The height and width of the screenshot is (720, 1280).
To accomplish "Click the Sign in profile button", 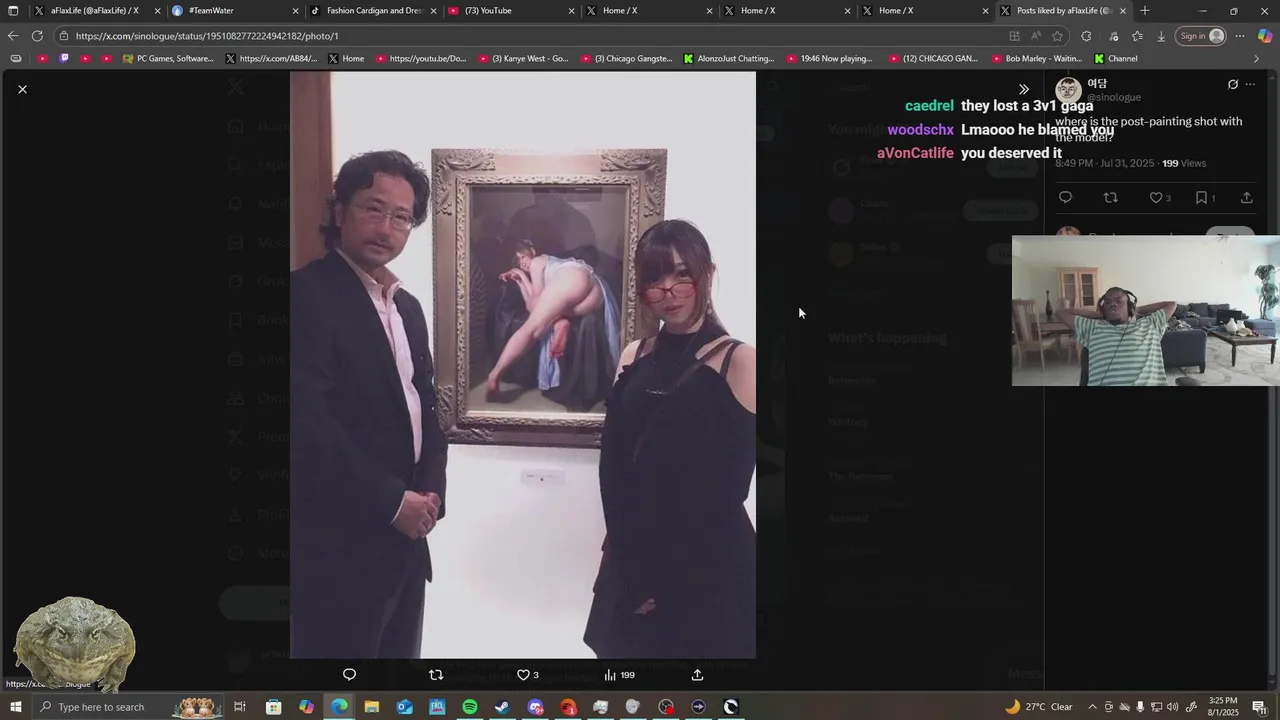I will coord(1202,36).
